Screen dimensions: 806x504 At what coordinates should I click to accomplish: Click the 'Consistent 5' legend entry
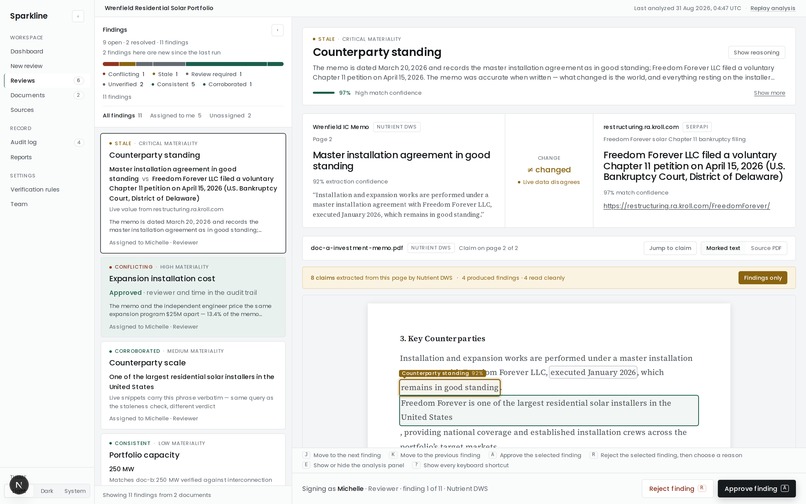(x=173, y=84)
